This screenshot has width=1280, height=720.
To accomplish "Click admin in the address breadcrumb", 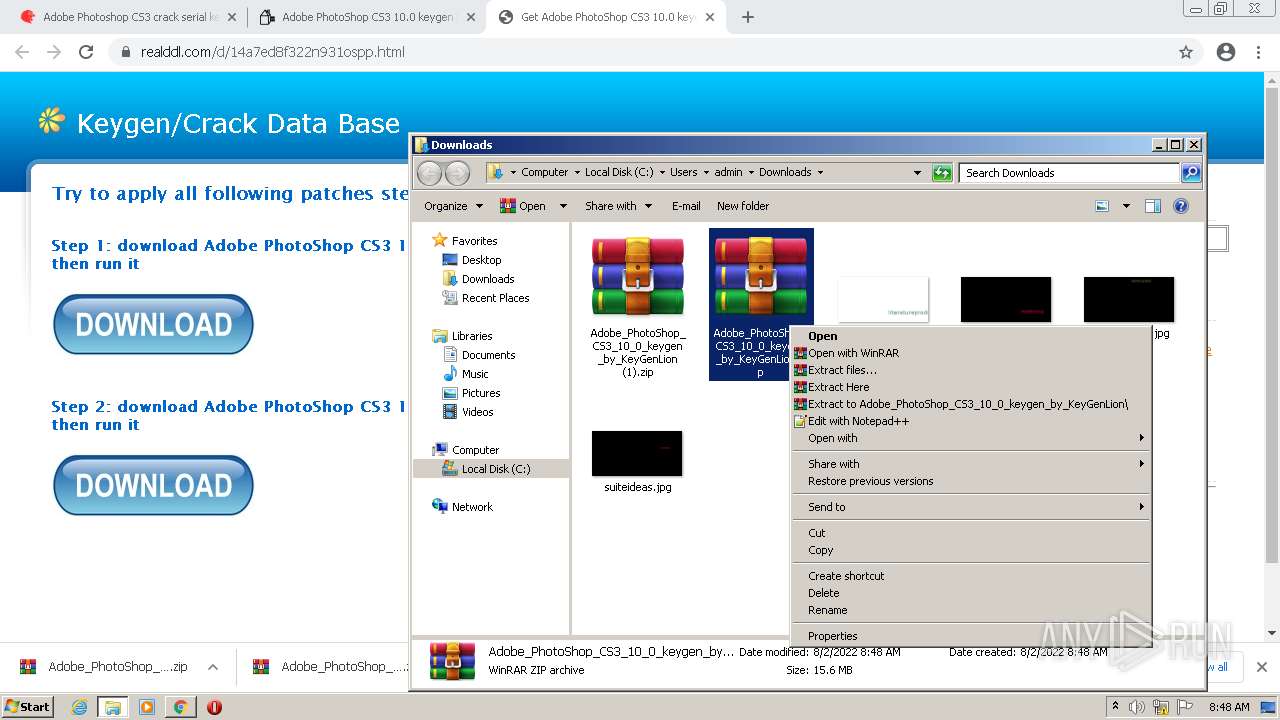I will point(728,172).
